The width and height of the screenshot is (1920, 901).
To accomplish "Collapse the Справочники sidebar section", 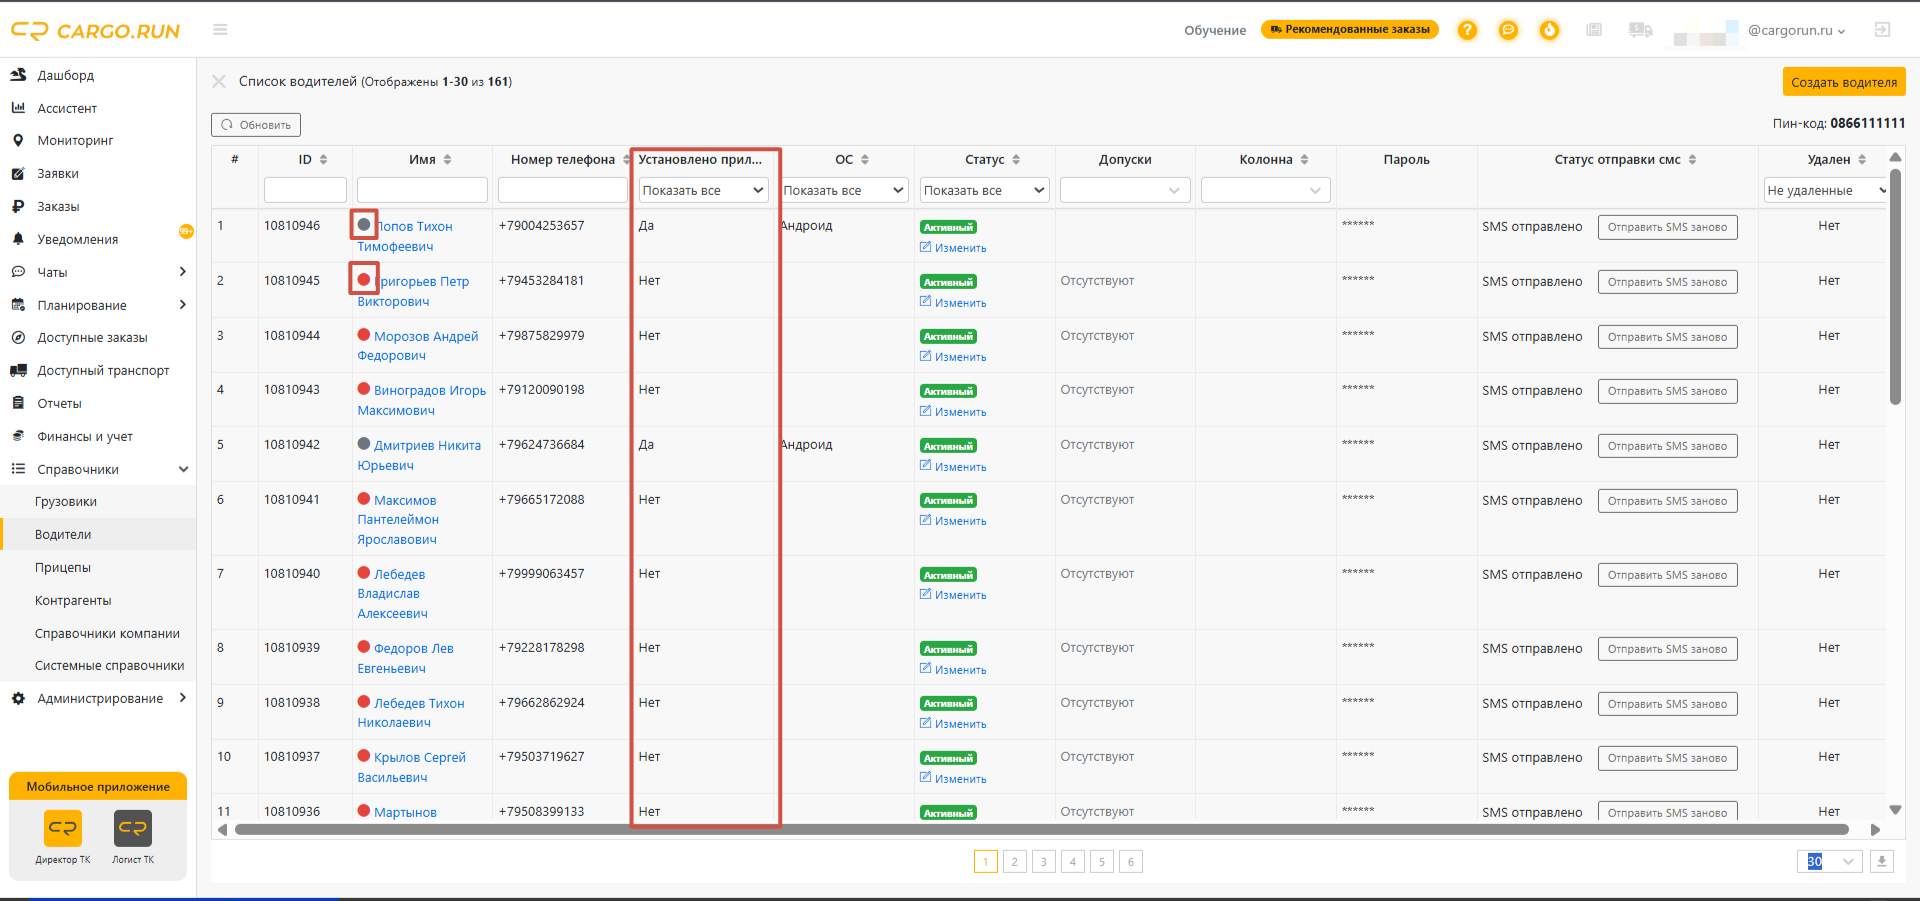I will 183,469.
